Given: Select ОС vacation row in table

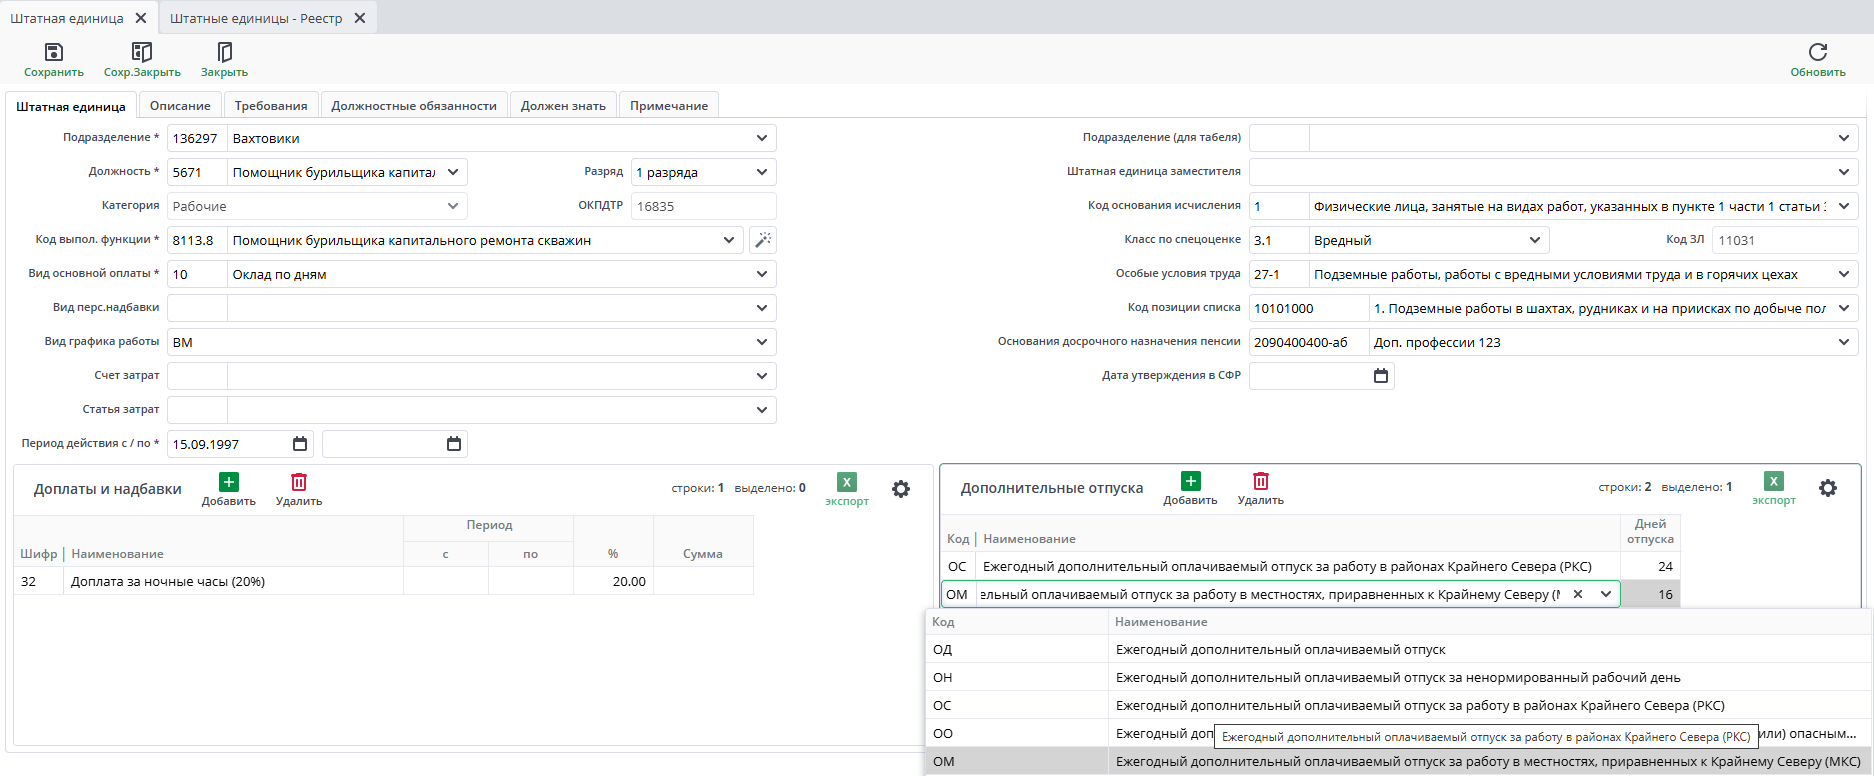Looking at the screenshot, I should pyautogui.click(x=1310, y=566).
